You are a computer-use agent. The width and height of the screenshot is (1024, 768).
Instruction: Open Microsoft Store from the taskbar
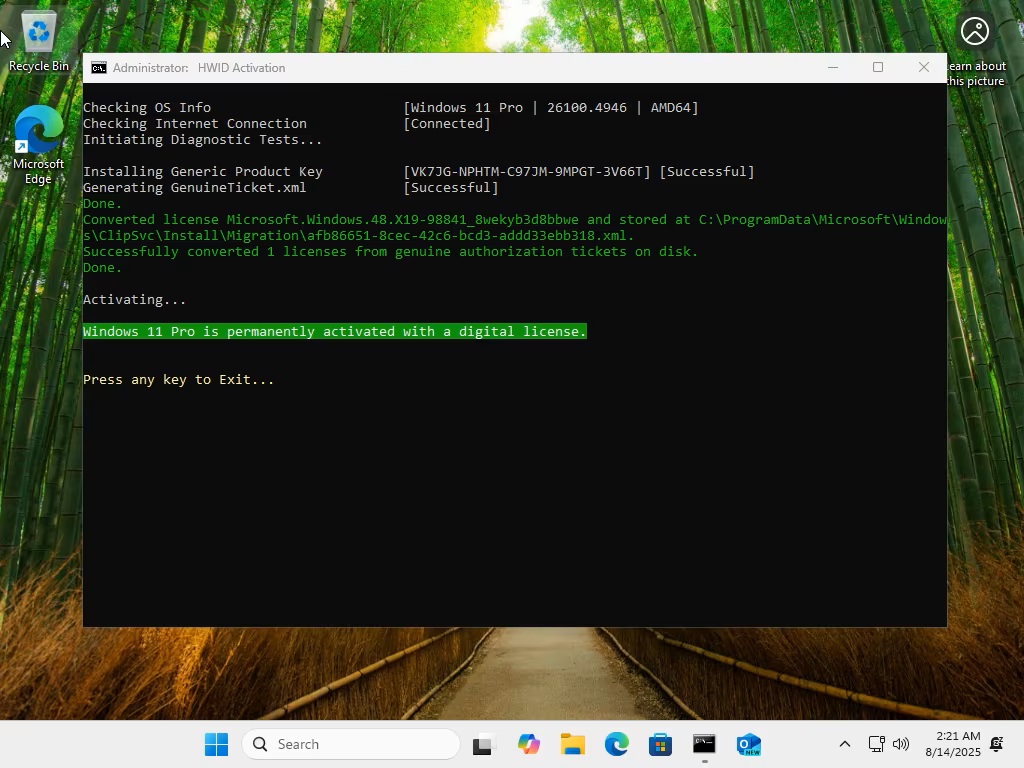(660, 744)
